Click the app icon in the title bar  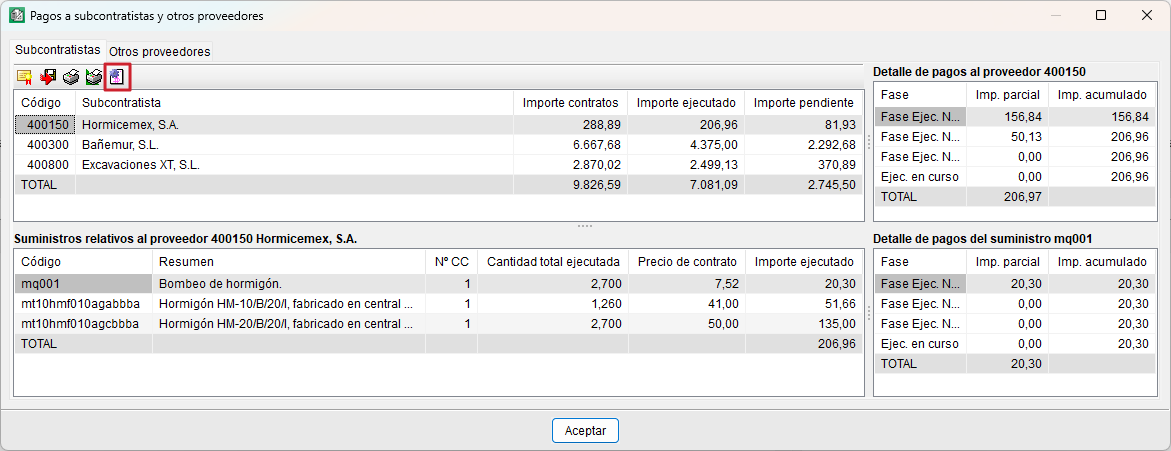click(17, 16)
